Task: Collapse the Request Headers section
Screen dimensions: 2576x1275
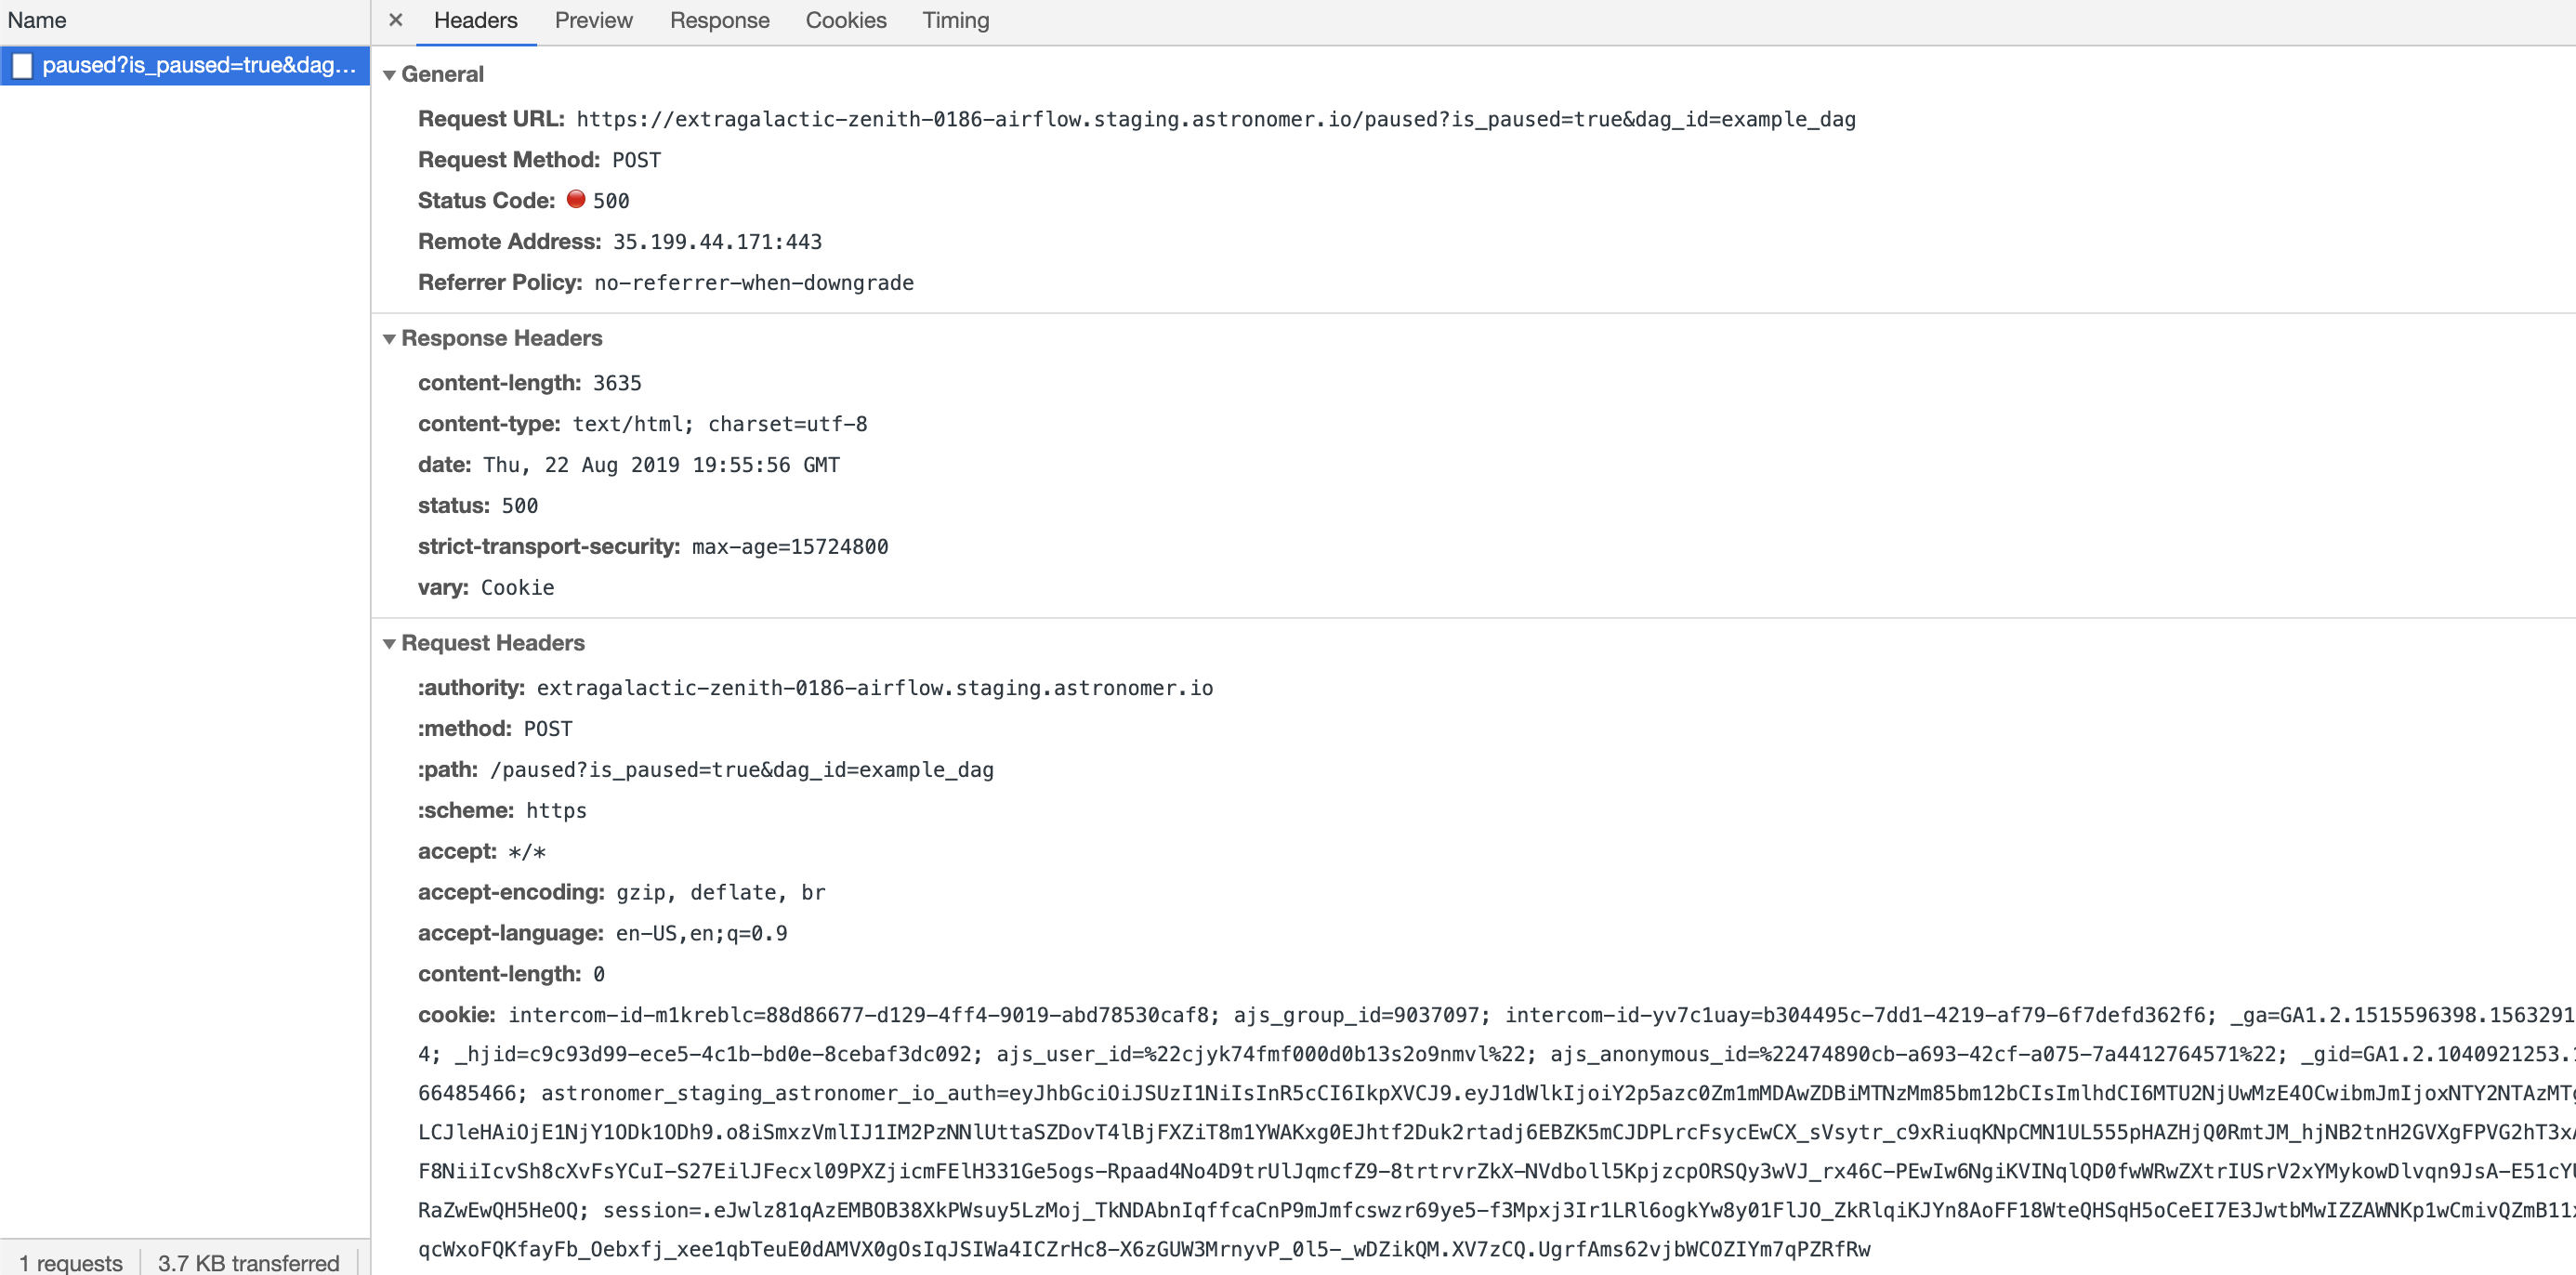Action: (x=390, y=643)
